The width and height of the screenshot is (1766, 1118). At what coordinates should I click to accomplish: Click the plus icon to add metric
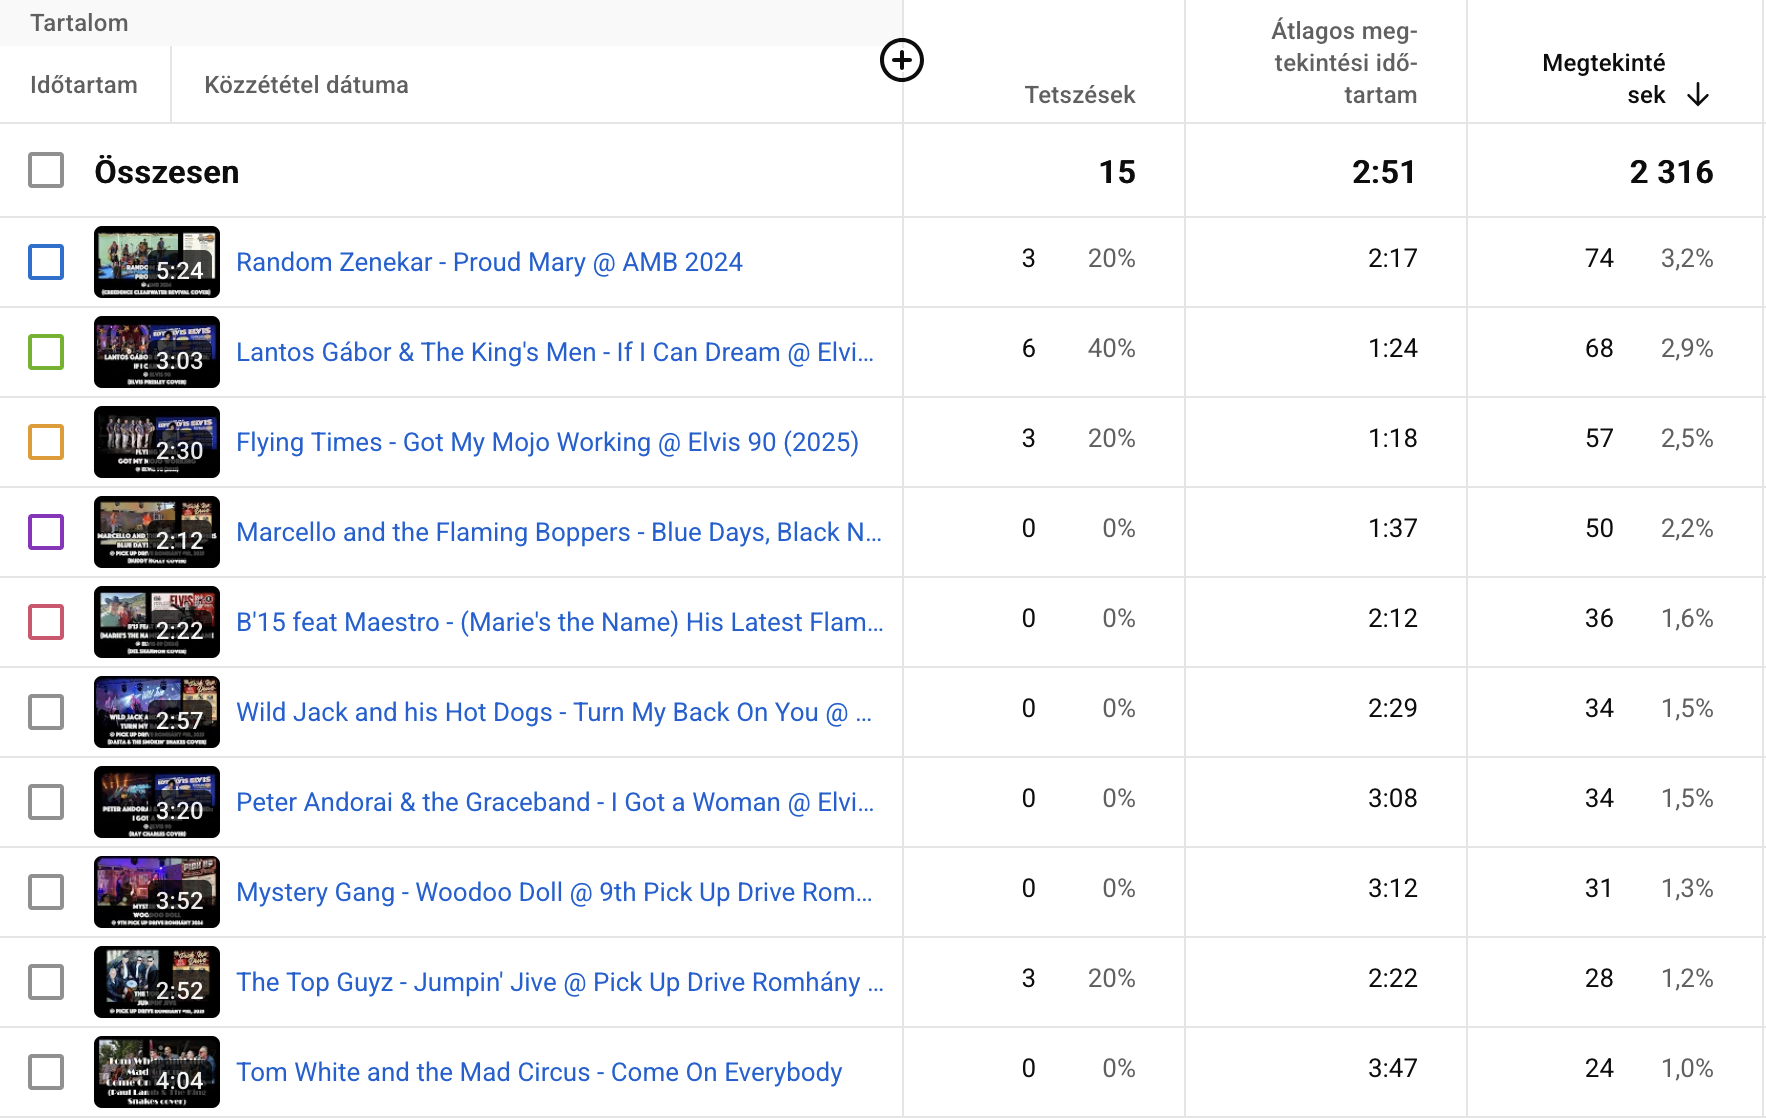tap(901, 61)
